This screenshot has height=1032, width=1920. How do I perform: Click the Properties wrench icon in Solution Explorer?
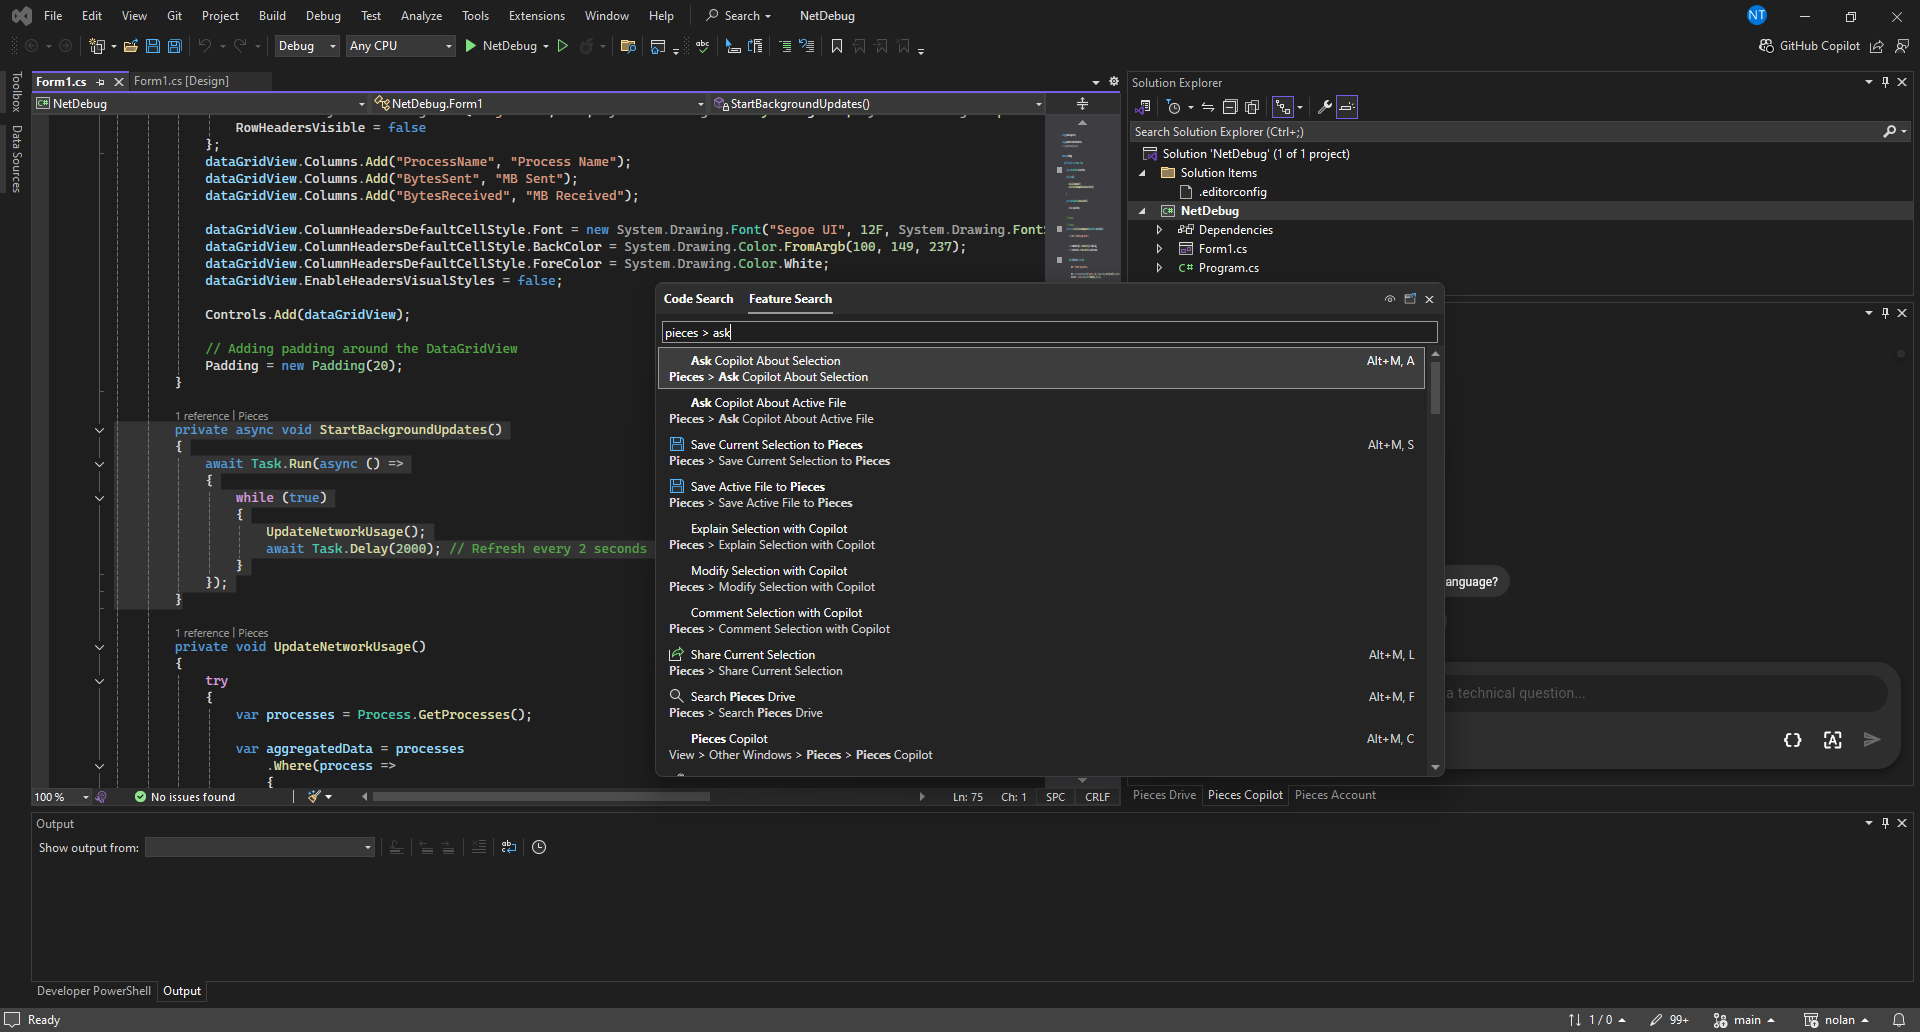point(1325,107)
